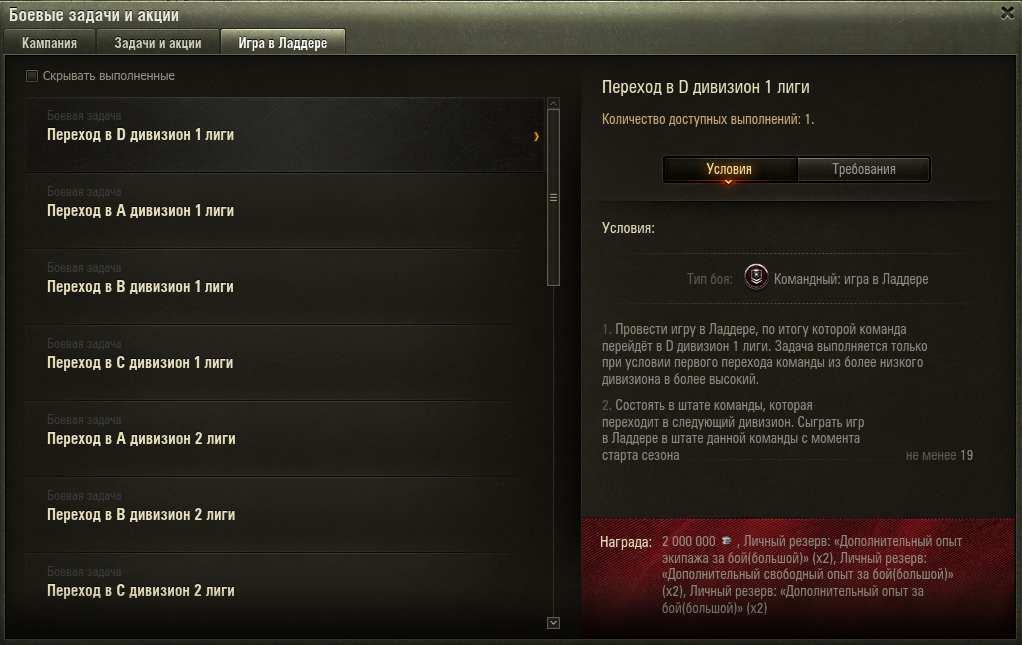
Task: Click the silver credits icon in reward
Action: pos(727,541)
